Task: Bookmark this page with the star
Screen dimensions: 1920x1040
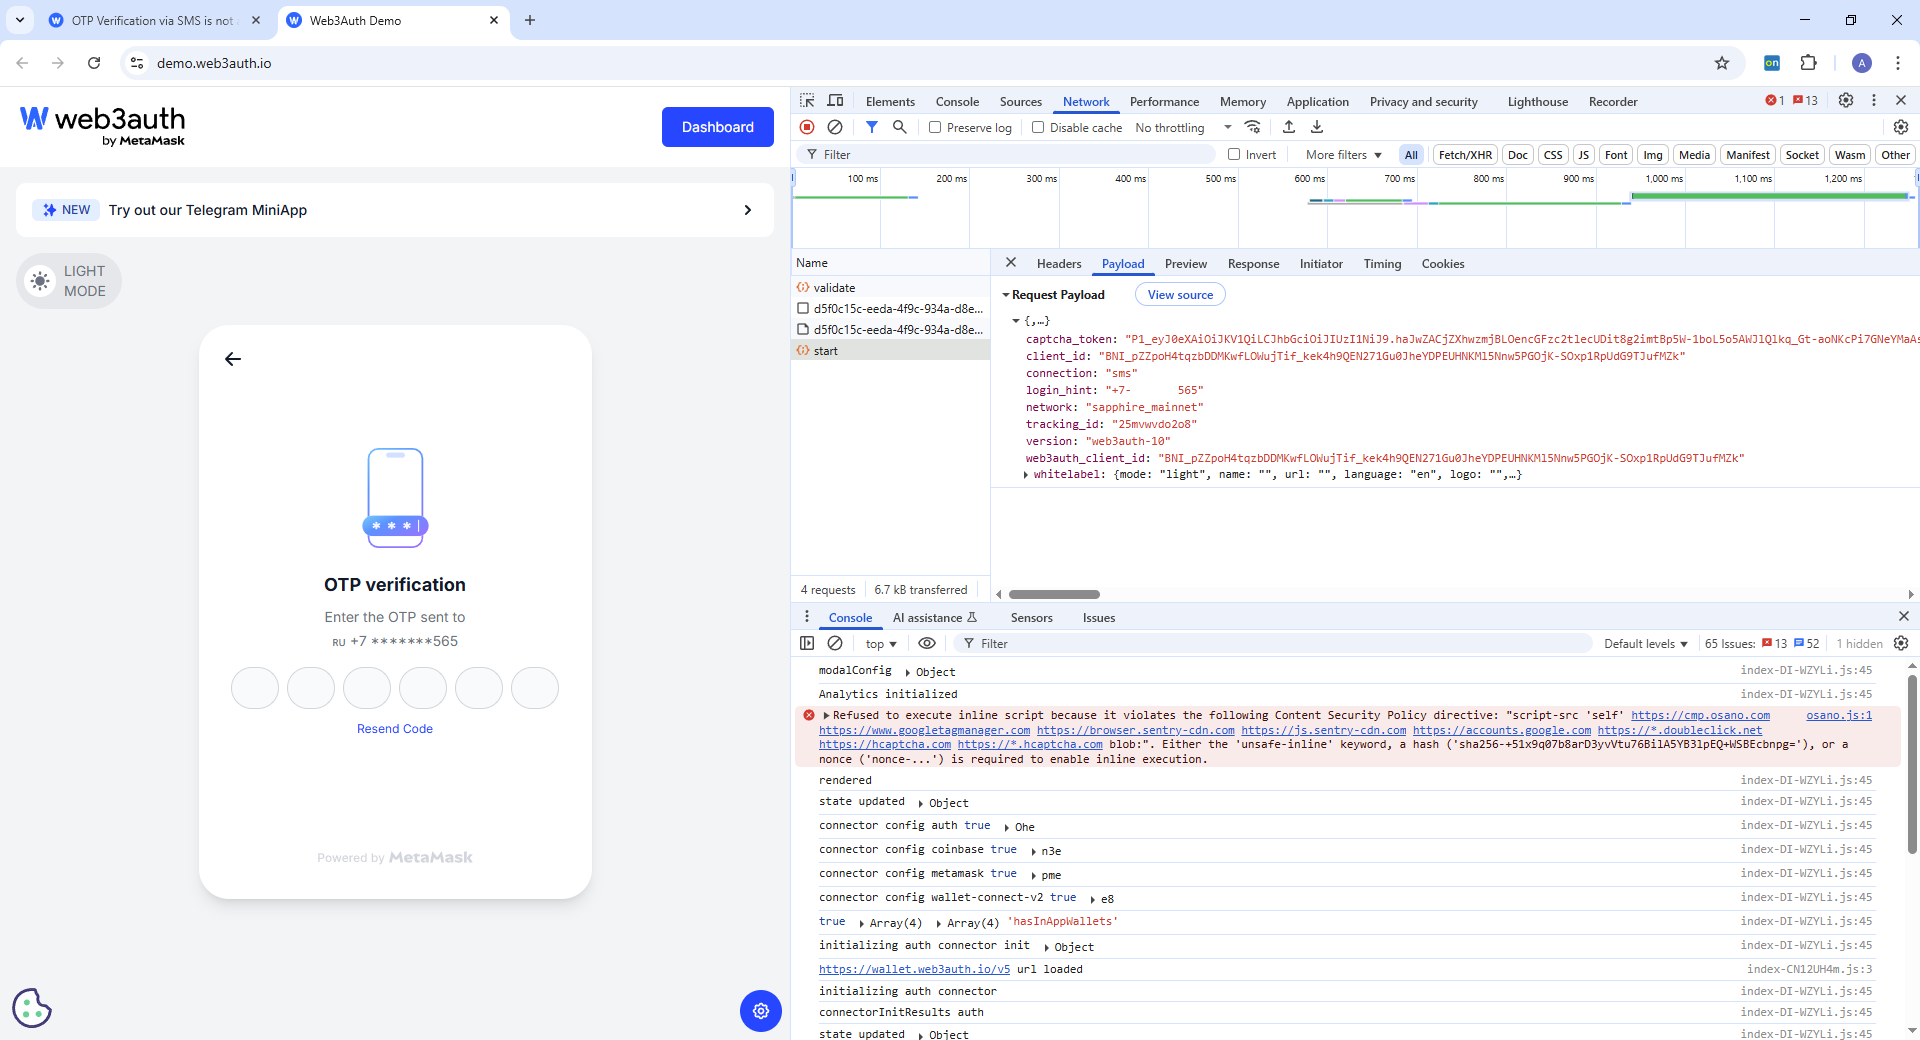Action: tap(1722, 63)
